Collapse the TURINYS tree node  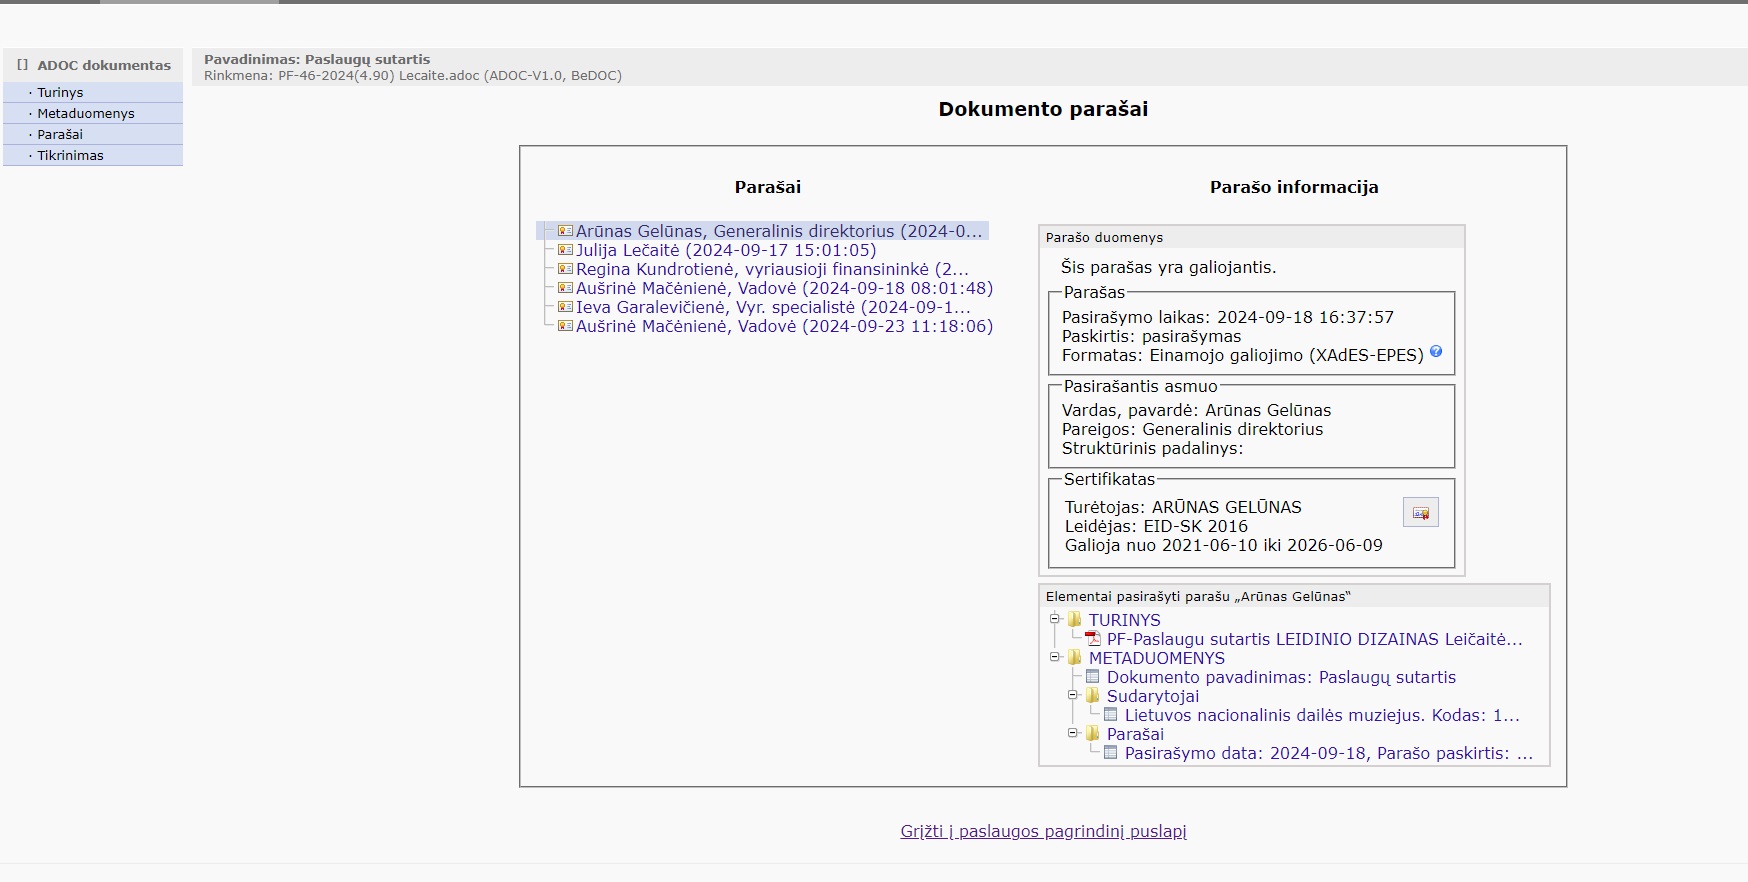point(1054,619)
